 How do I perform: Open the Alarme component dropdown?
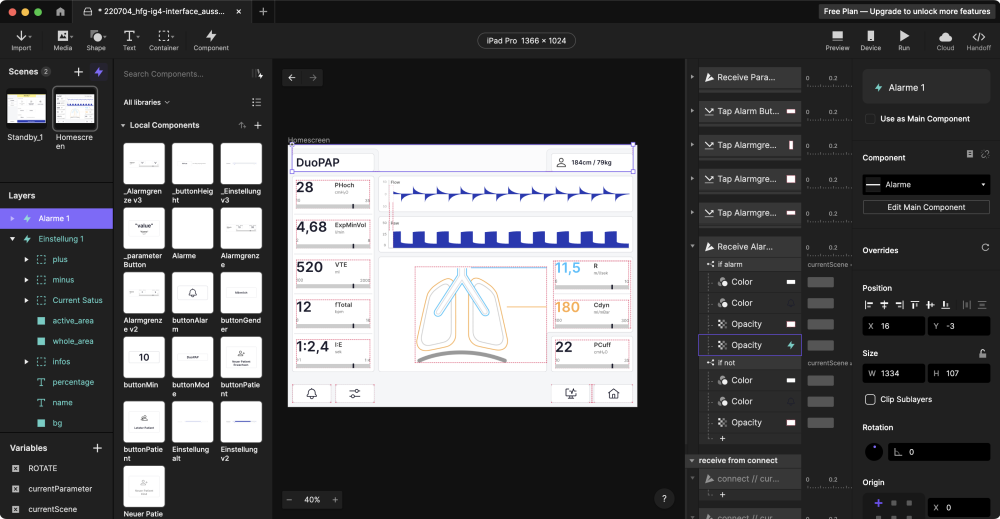coord(925,185)
